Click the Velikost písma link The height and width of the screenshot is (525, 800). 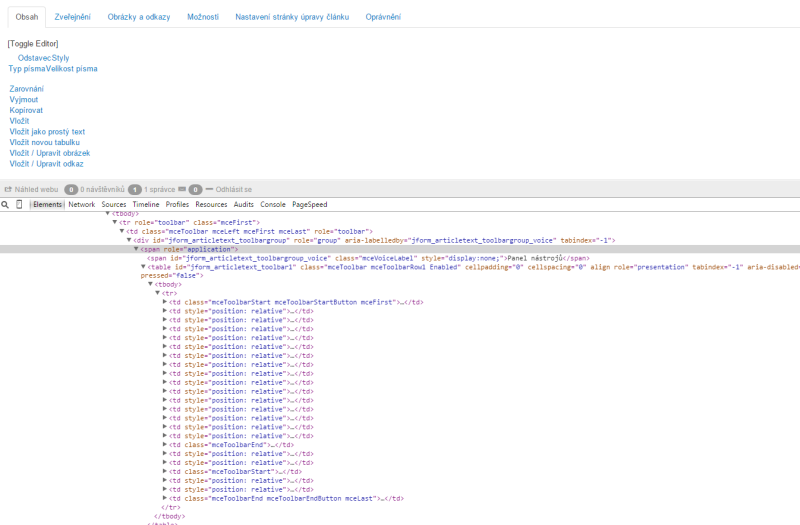(x=72, y=69)
